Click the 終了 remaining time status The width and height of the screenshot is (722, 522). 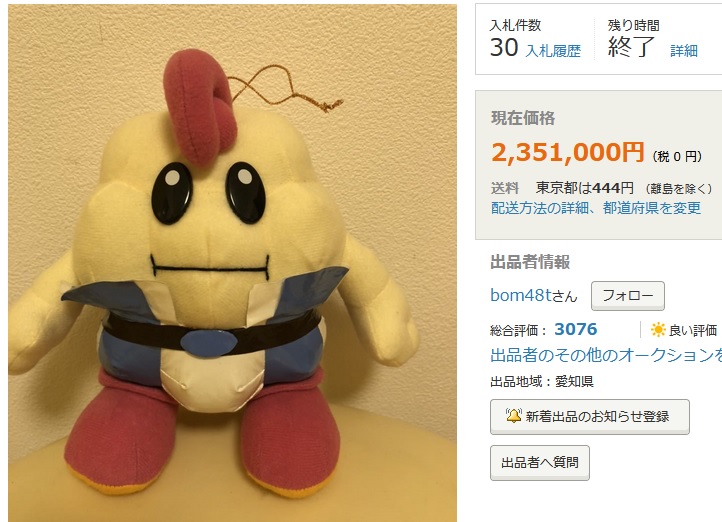[x=631, y=47]
